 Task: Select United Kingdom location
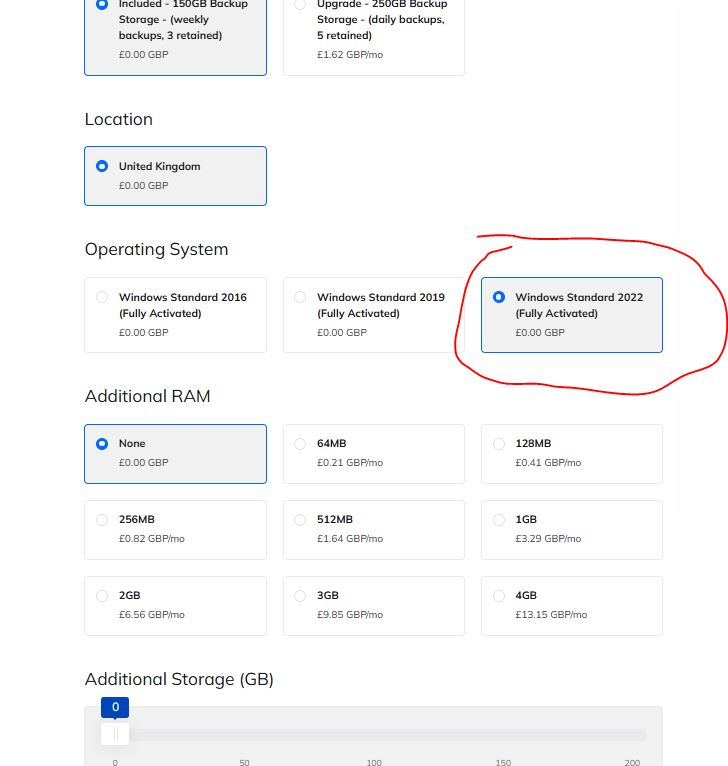click(x=175, y=176)
